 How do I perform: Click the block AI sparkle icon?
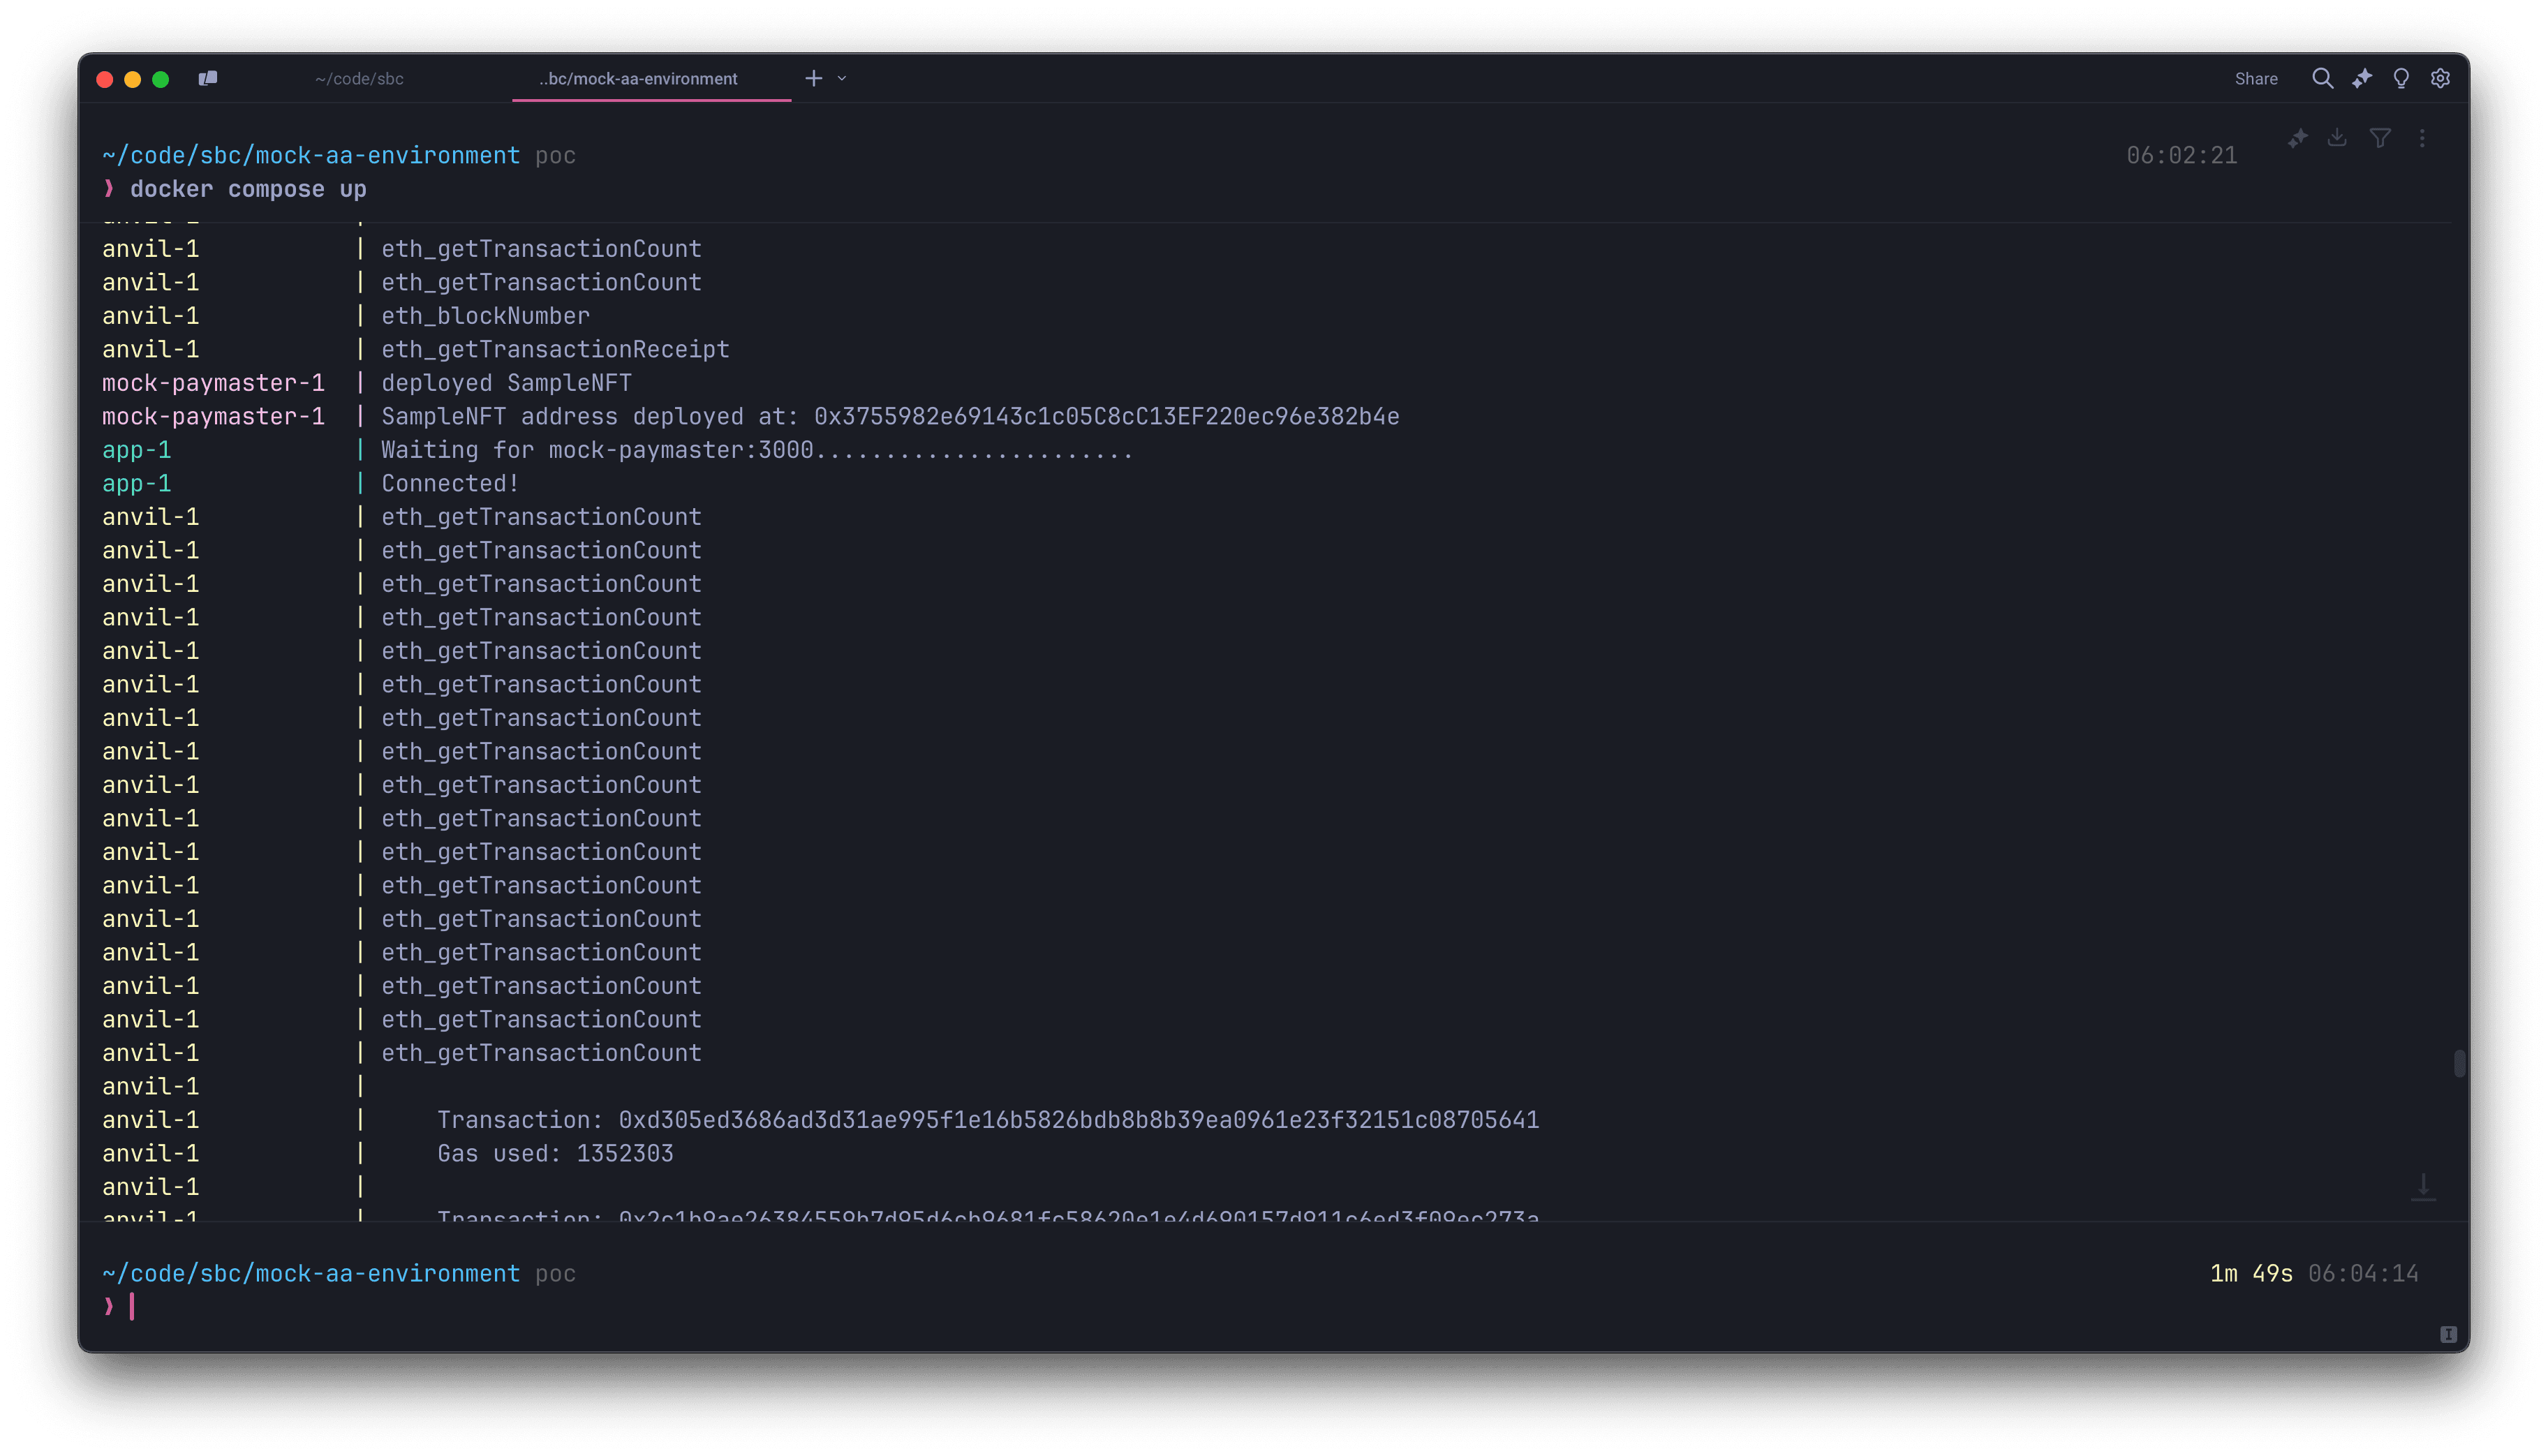[2297, 138]
